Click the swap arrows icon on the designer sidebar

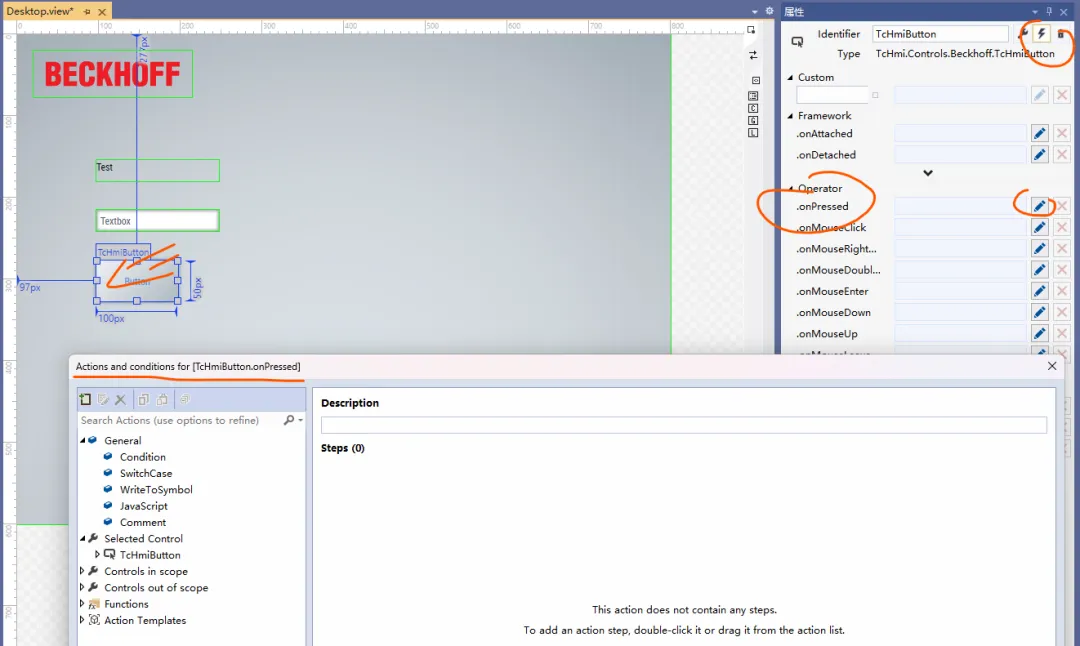[754, 55]
